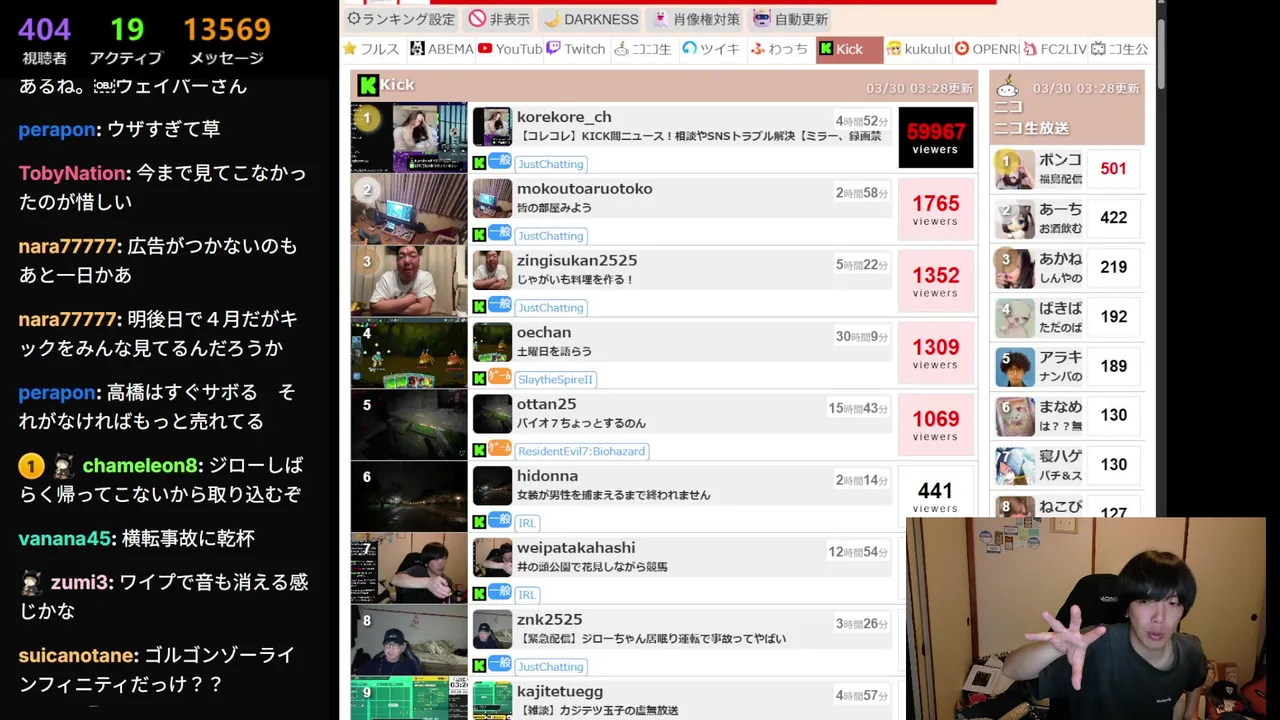Open あーち entry in ニコ生放送 ranking

pos(1067,218)
